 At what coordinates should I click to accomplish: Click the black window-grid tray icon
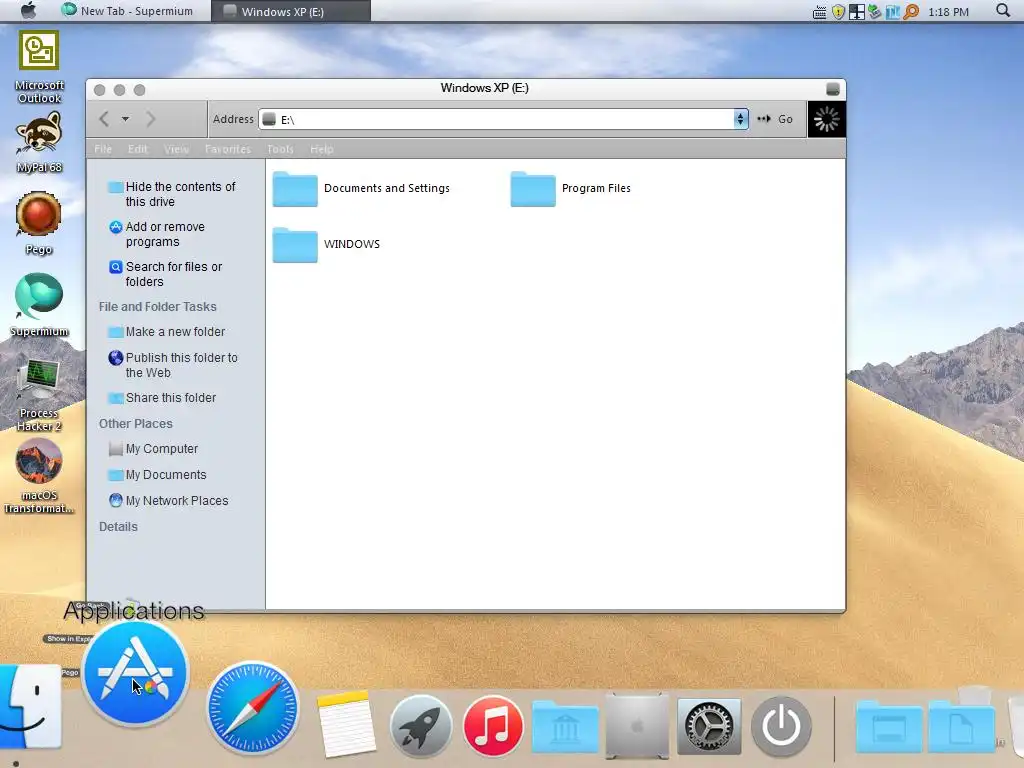(856, 12)
